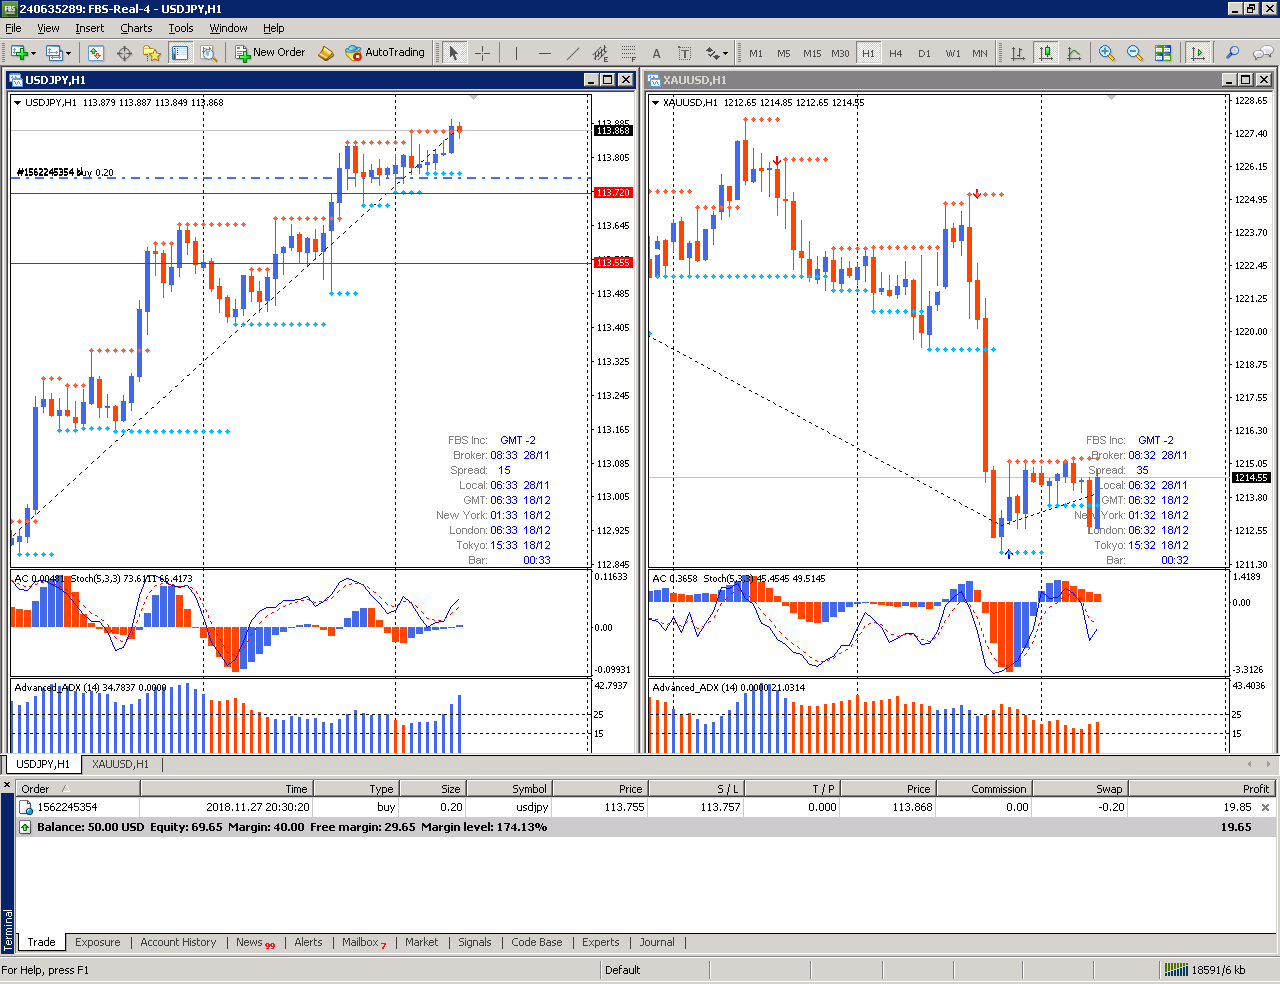This screenshot has height=984, width=1280.
Task: Open the new chart dropdown arrow
Action: tap(34, 53)
